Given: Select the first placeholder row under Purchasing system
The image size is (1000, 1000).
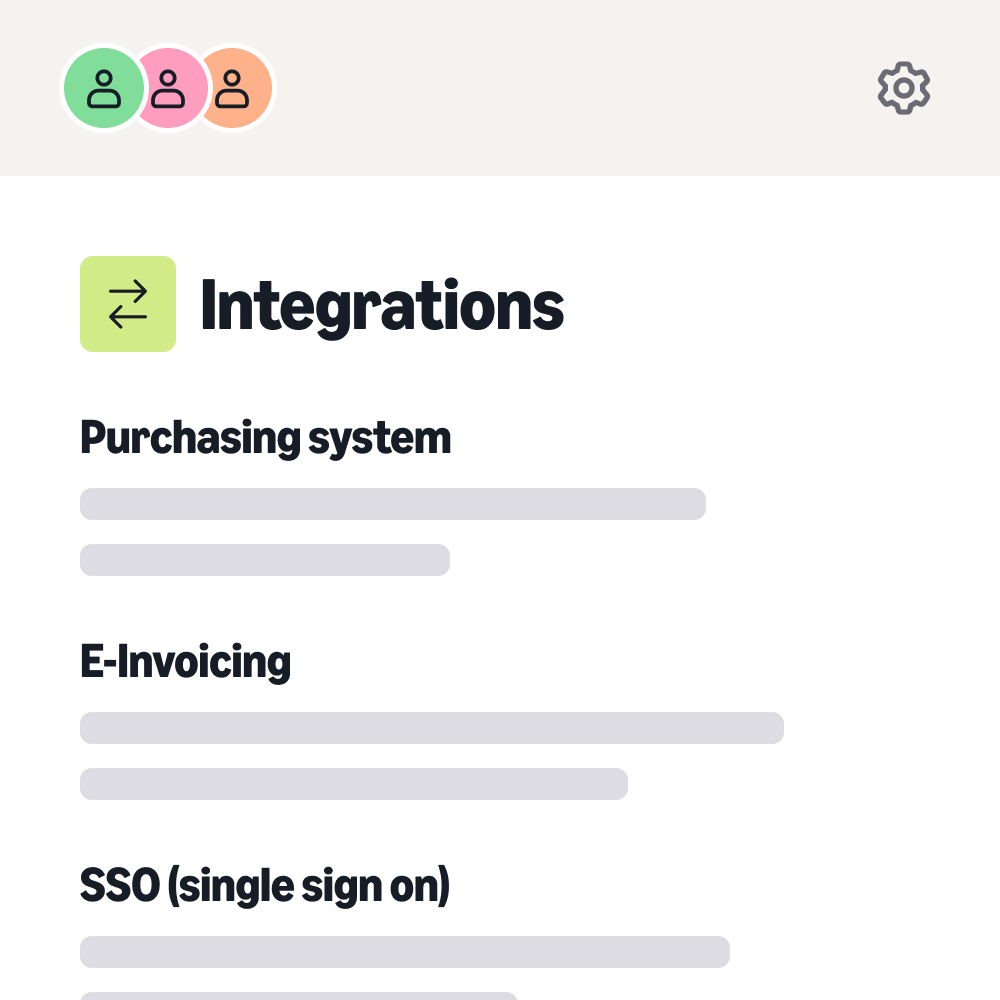Looking at the screenshot, I should click(392, 503).
